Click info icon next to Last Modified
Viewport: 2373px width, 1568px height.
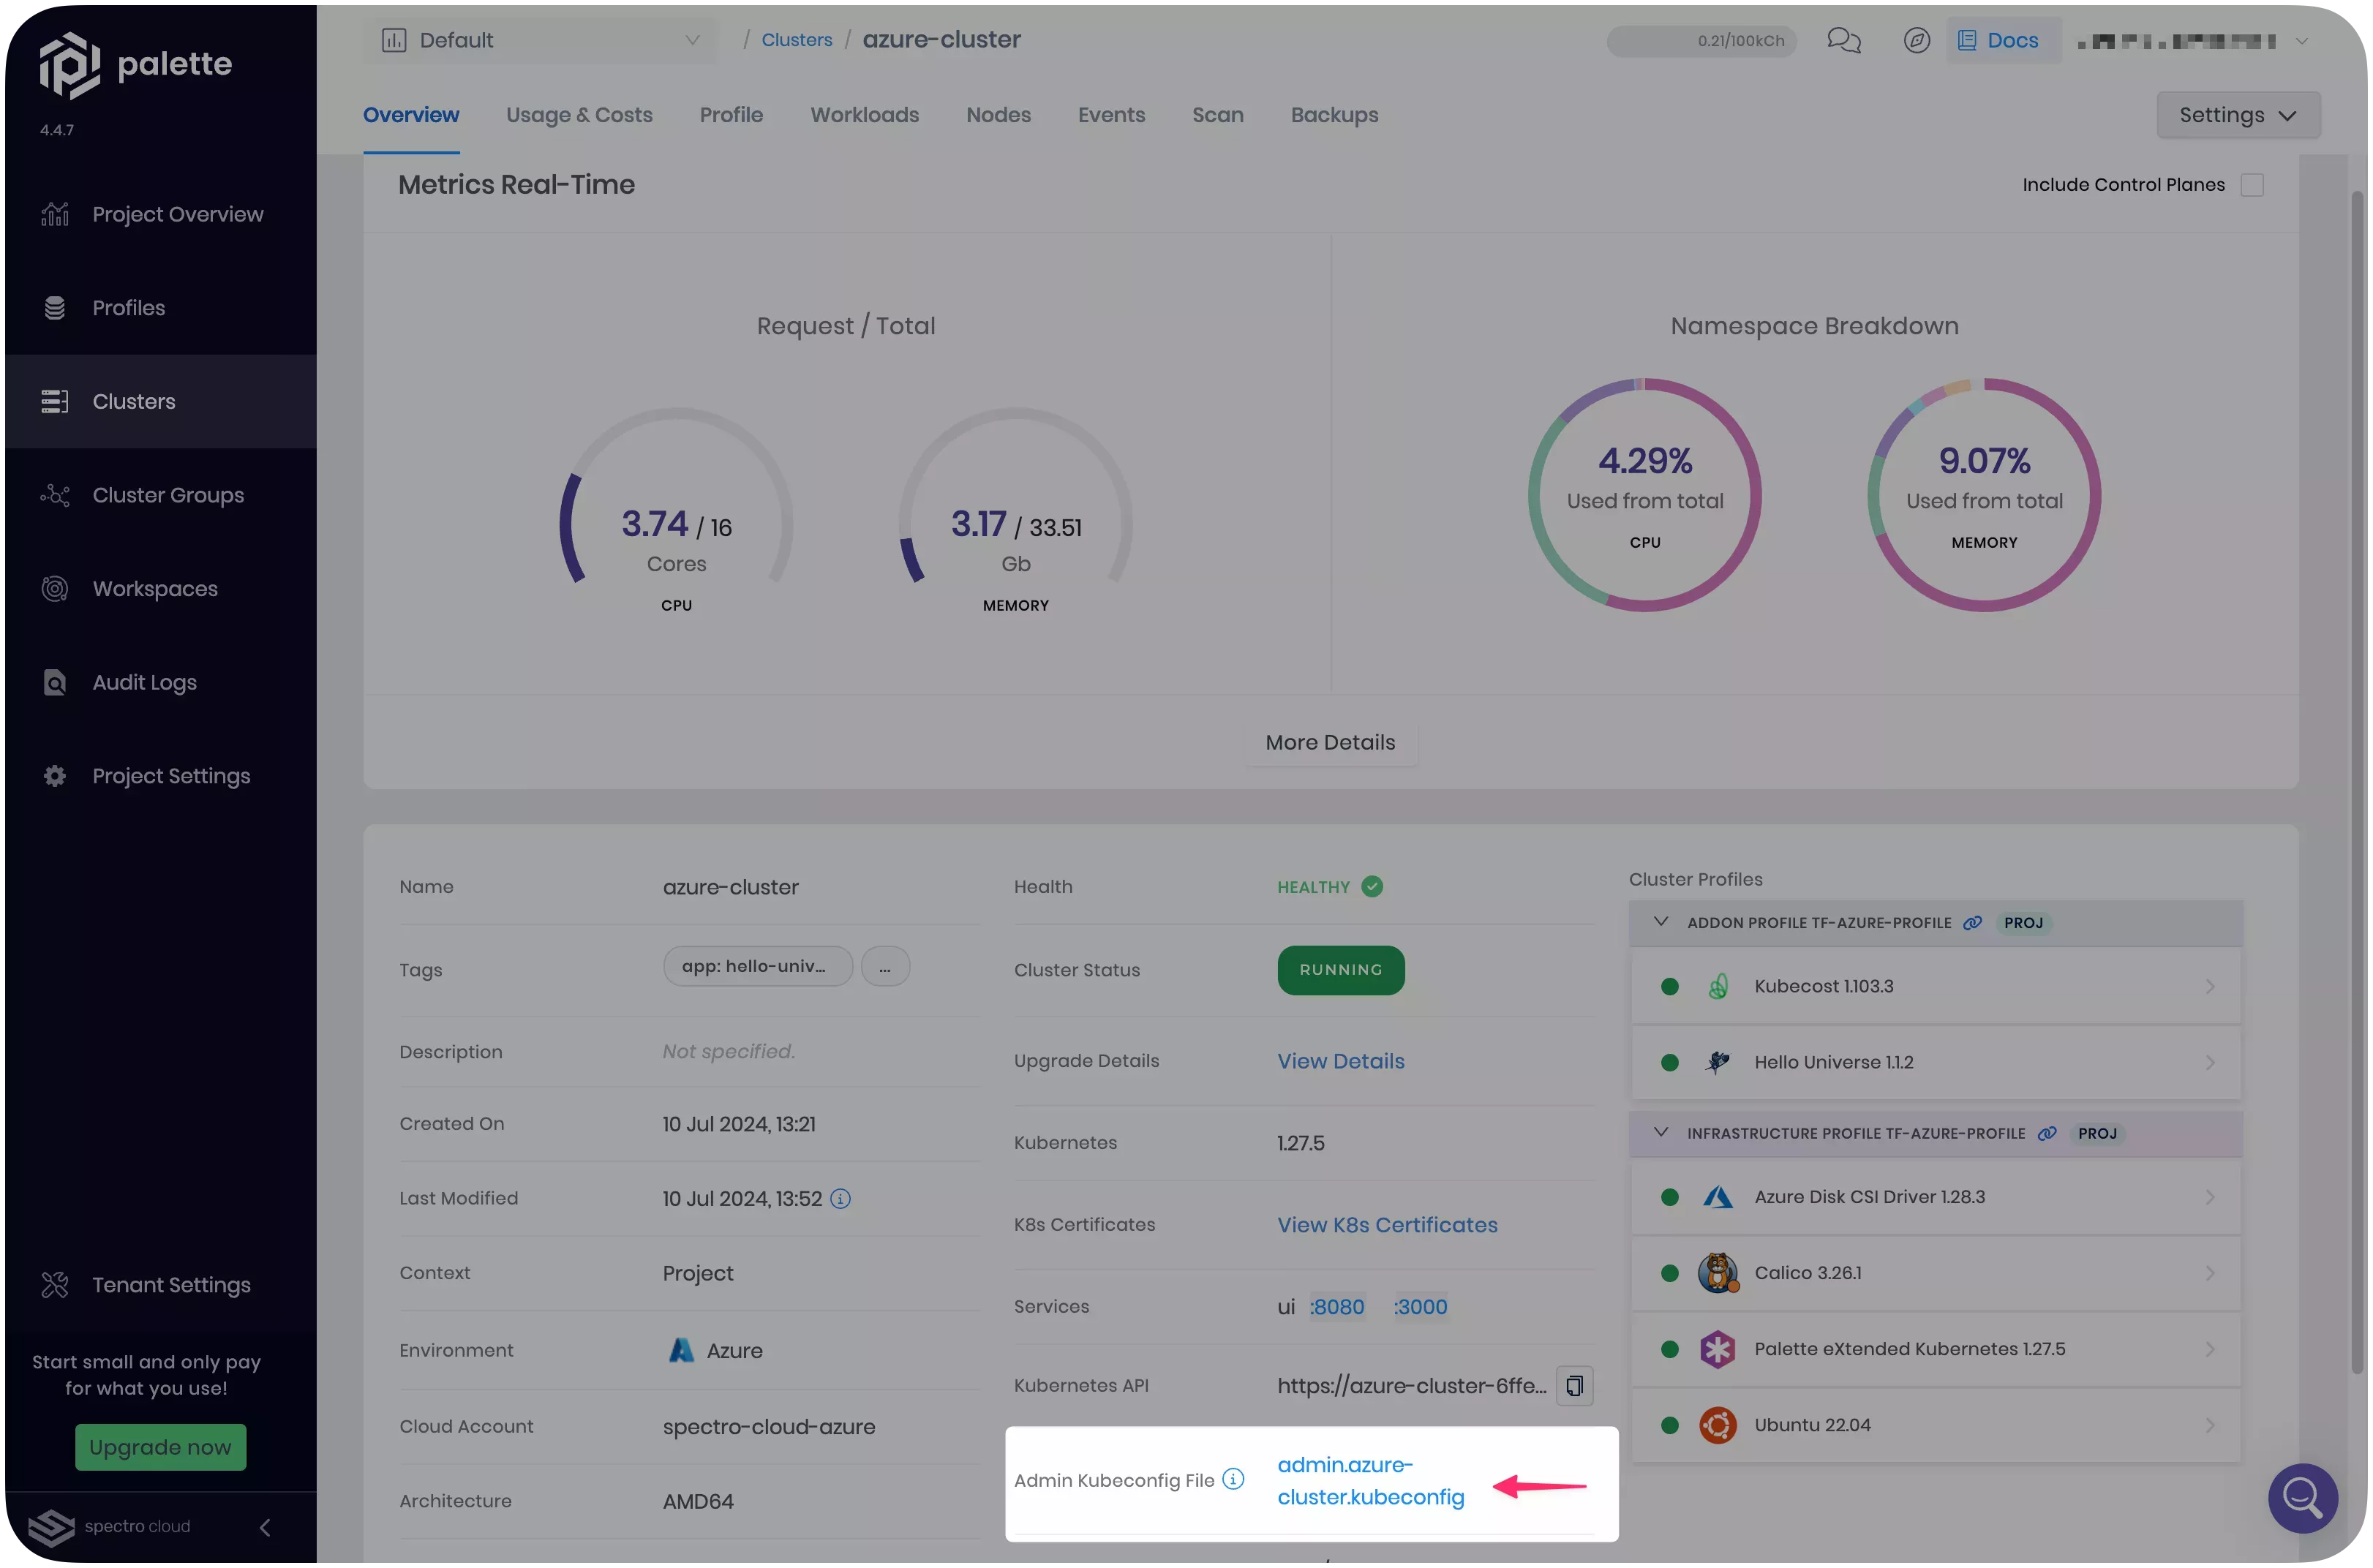tap(840, 1199)
